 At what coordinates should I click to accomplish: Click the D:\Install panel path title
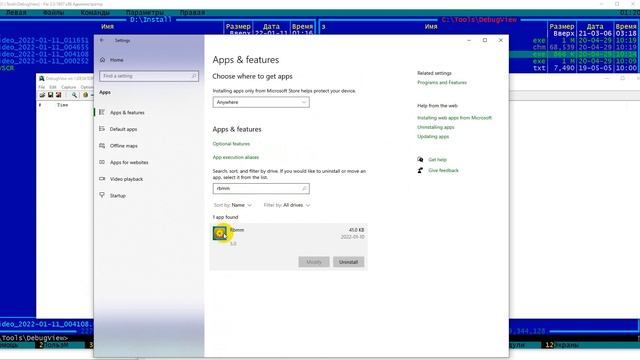pyautogui.click(x=151, y=20)
